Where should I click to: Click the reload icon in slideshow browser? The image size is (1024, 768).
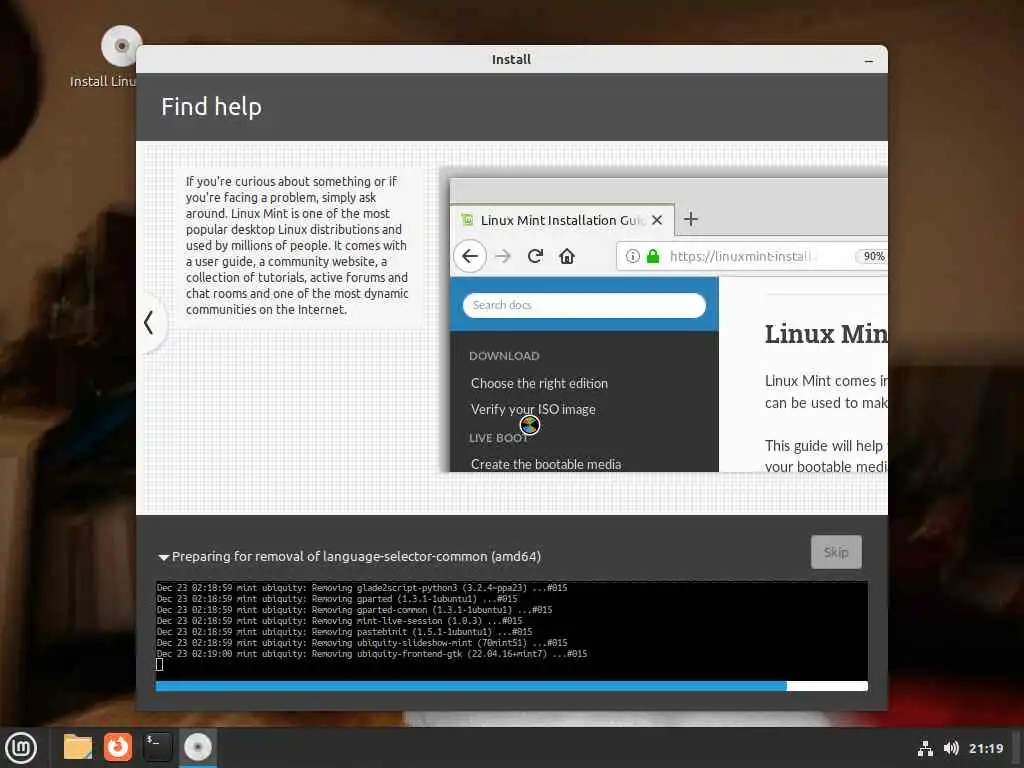click(535, 256)
